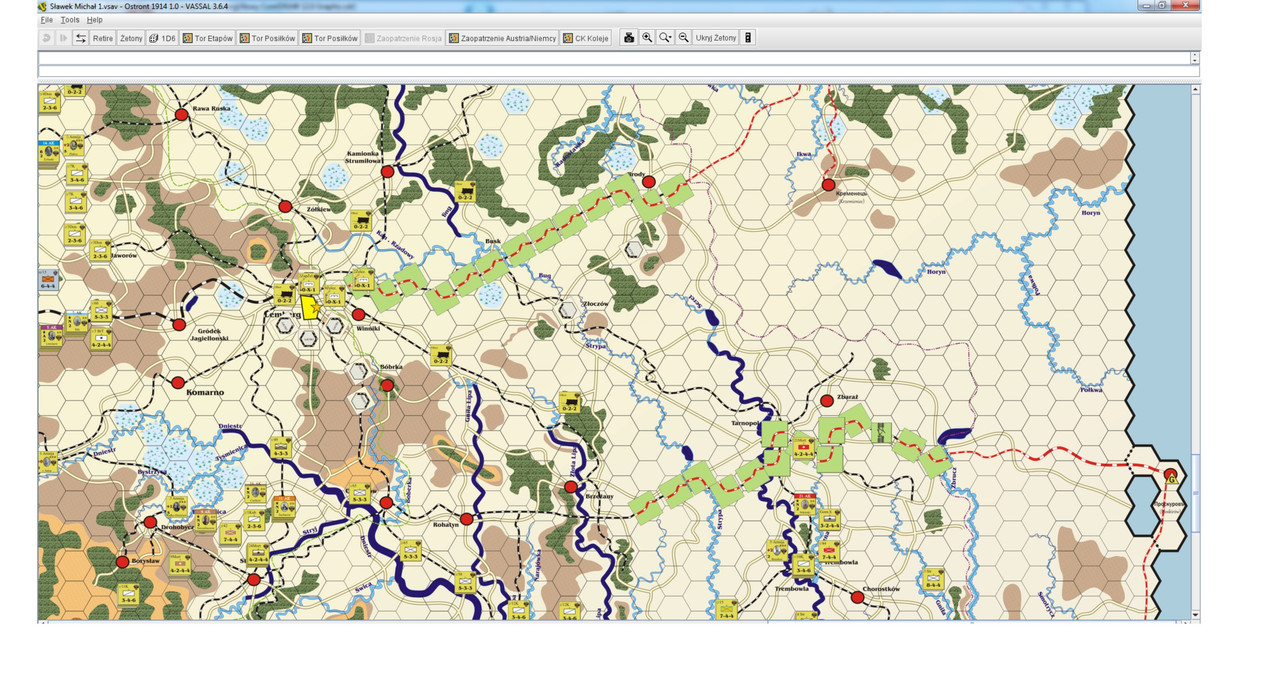1280x693 pixels.
Task: Roll the 1D6 dice button
Action: [x=162, y=38]
